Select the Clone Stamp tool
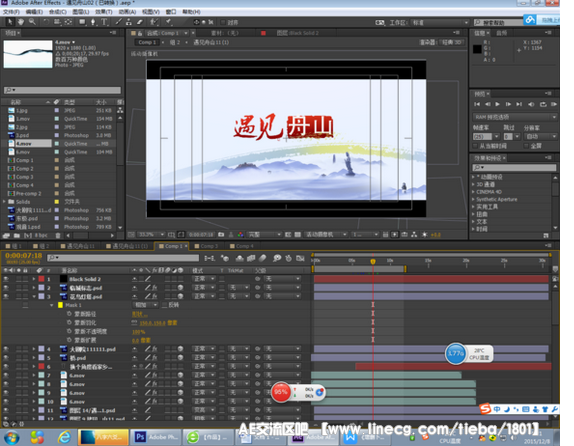This screenshot has width=574, height=446. (129, 22)
